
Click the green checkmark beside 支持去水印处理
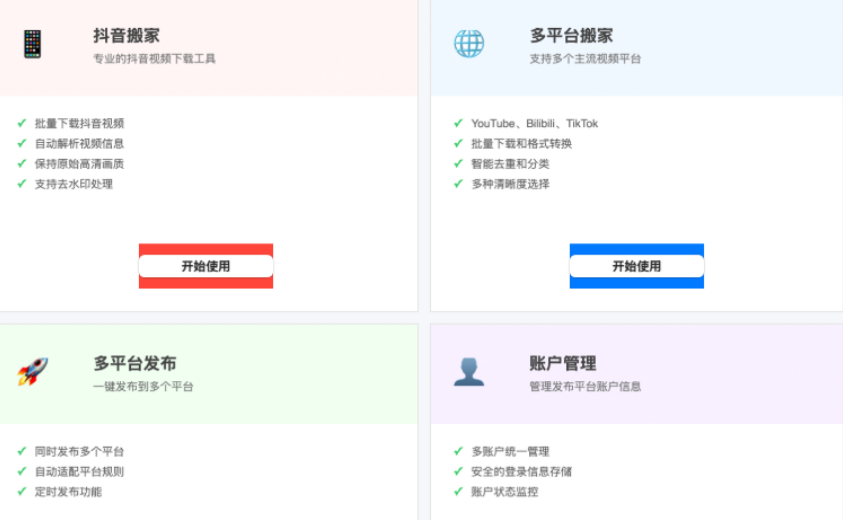click(22, 183)
